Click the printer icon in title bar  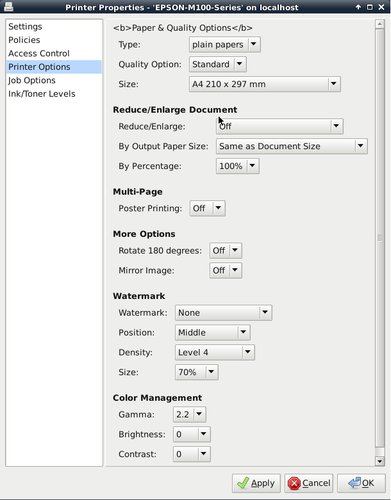point(9,6)
